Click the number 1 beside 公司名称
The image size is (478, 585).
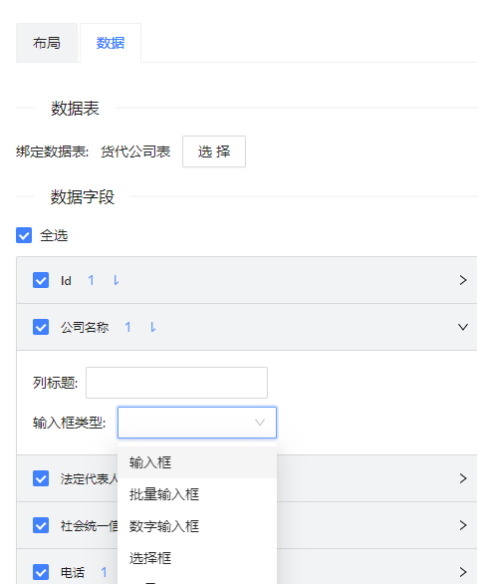(x=128, y=327)
